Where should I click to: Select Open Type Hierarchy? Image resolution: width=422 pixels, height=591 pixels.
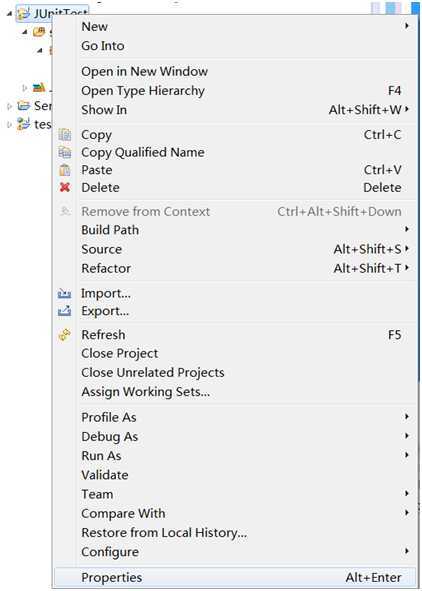(235, 90)
